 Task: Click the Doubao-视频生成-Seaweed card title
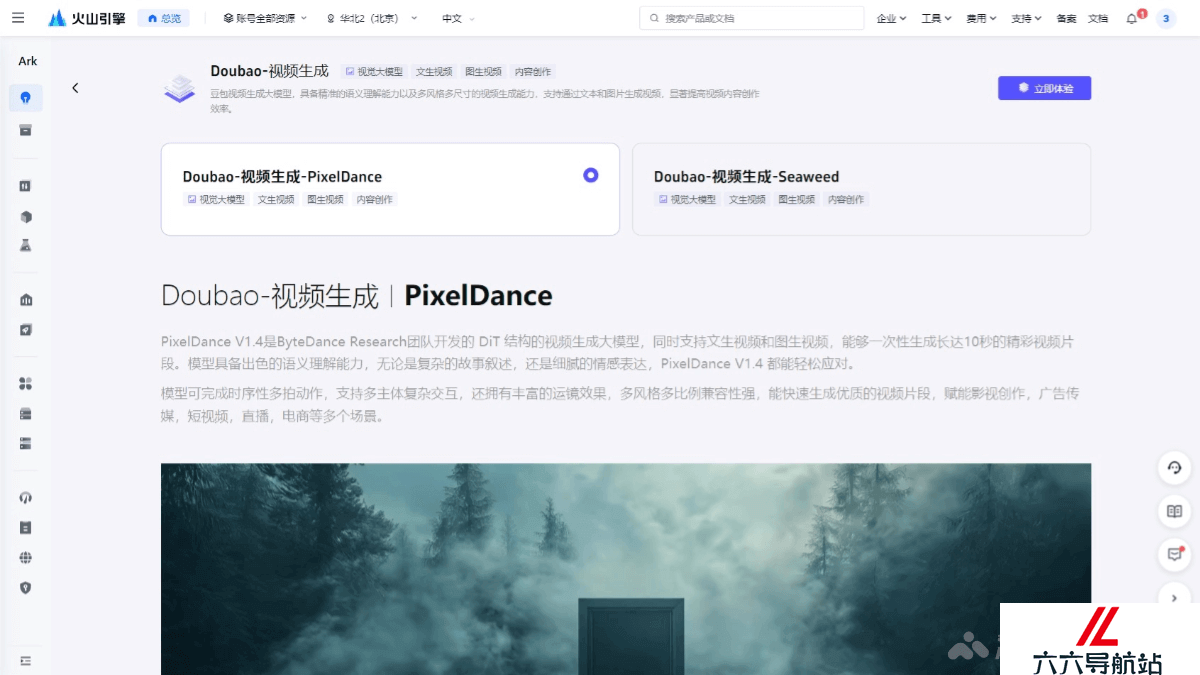tap(746, 177)
